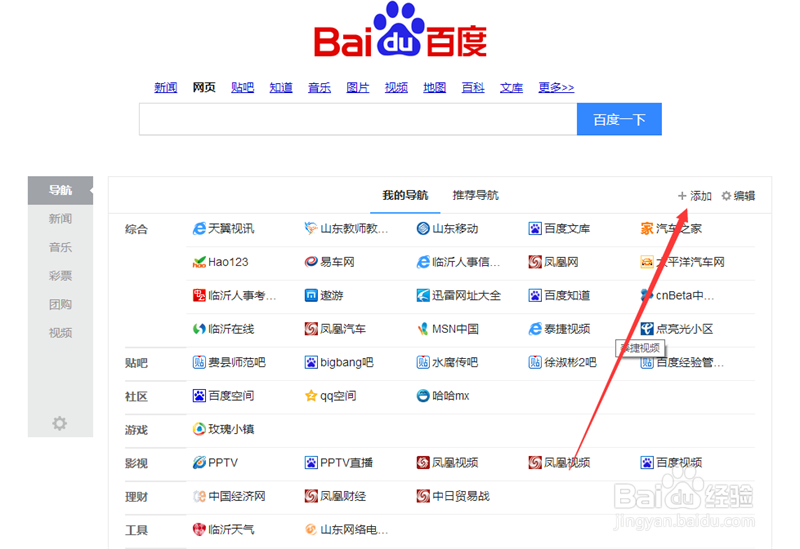
Task: Open the 百科 link above search box
Action: [x=473, y=88]
